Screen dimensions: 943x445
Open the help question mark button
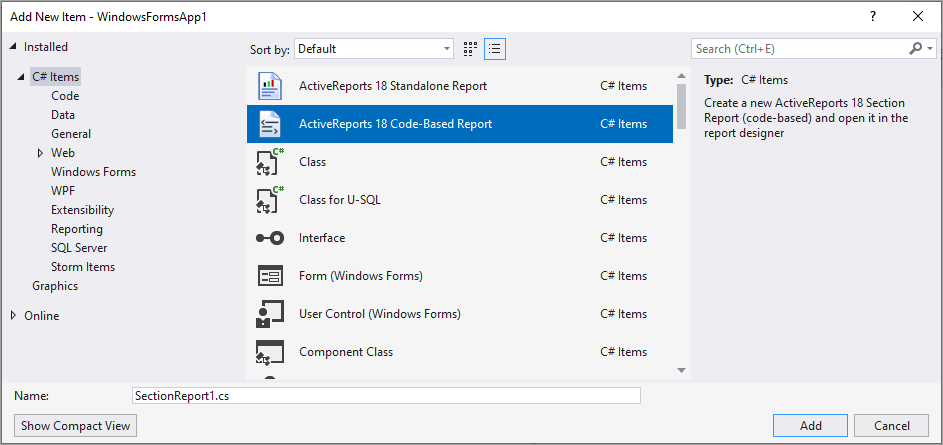tap(873, 16)
